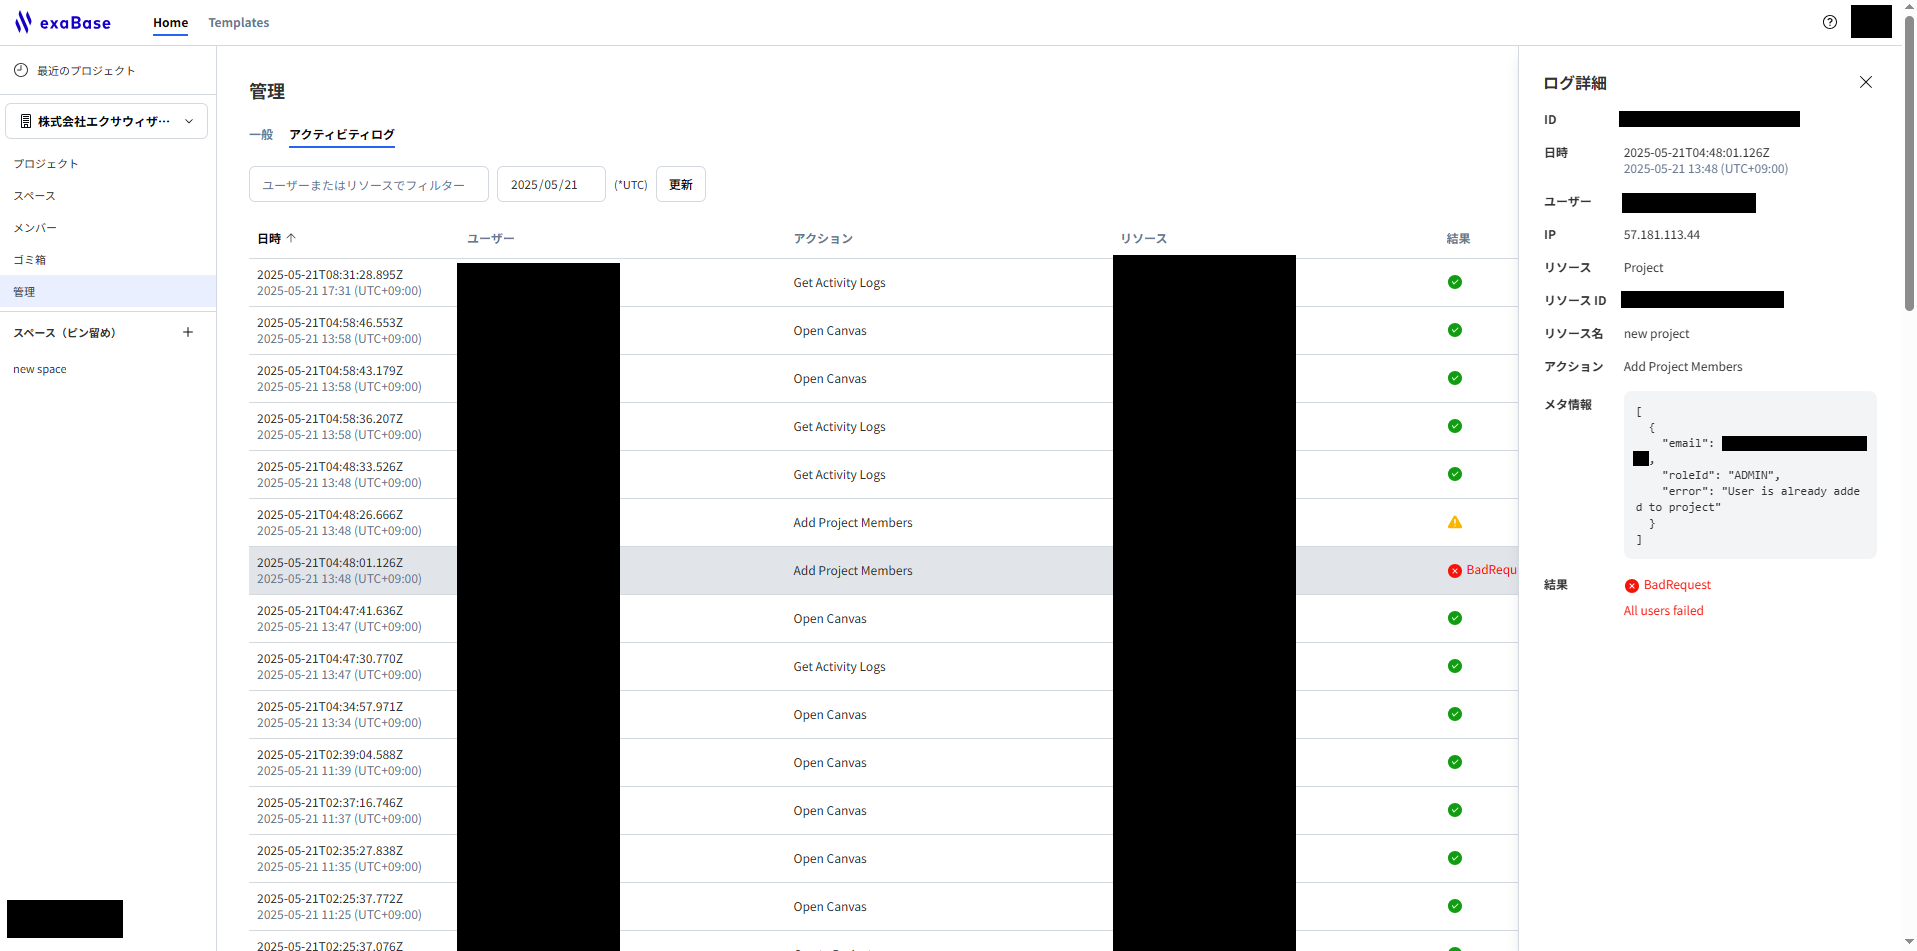Select the アクティビティログ tab
This screenshot has height=951, width=1917.
[x=341, y=134]
